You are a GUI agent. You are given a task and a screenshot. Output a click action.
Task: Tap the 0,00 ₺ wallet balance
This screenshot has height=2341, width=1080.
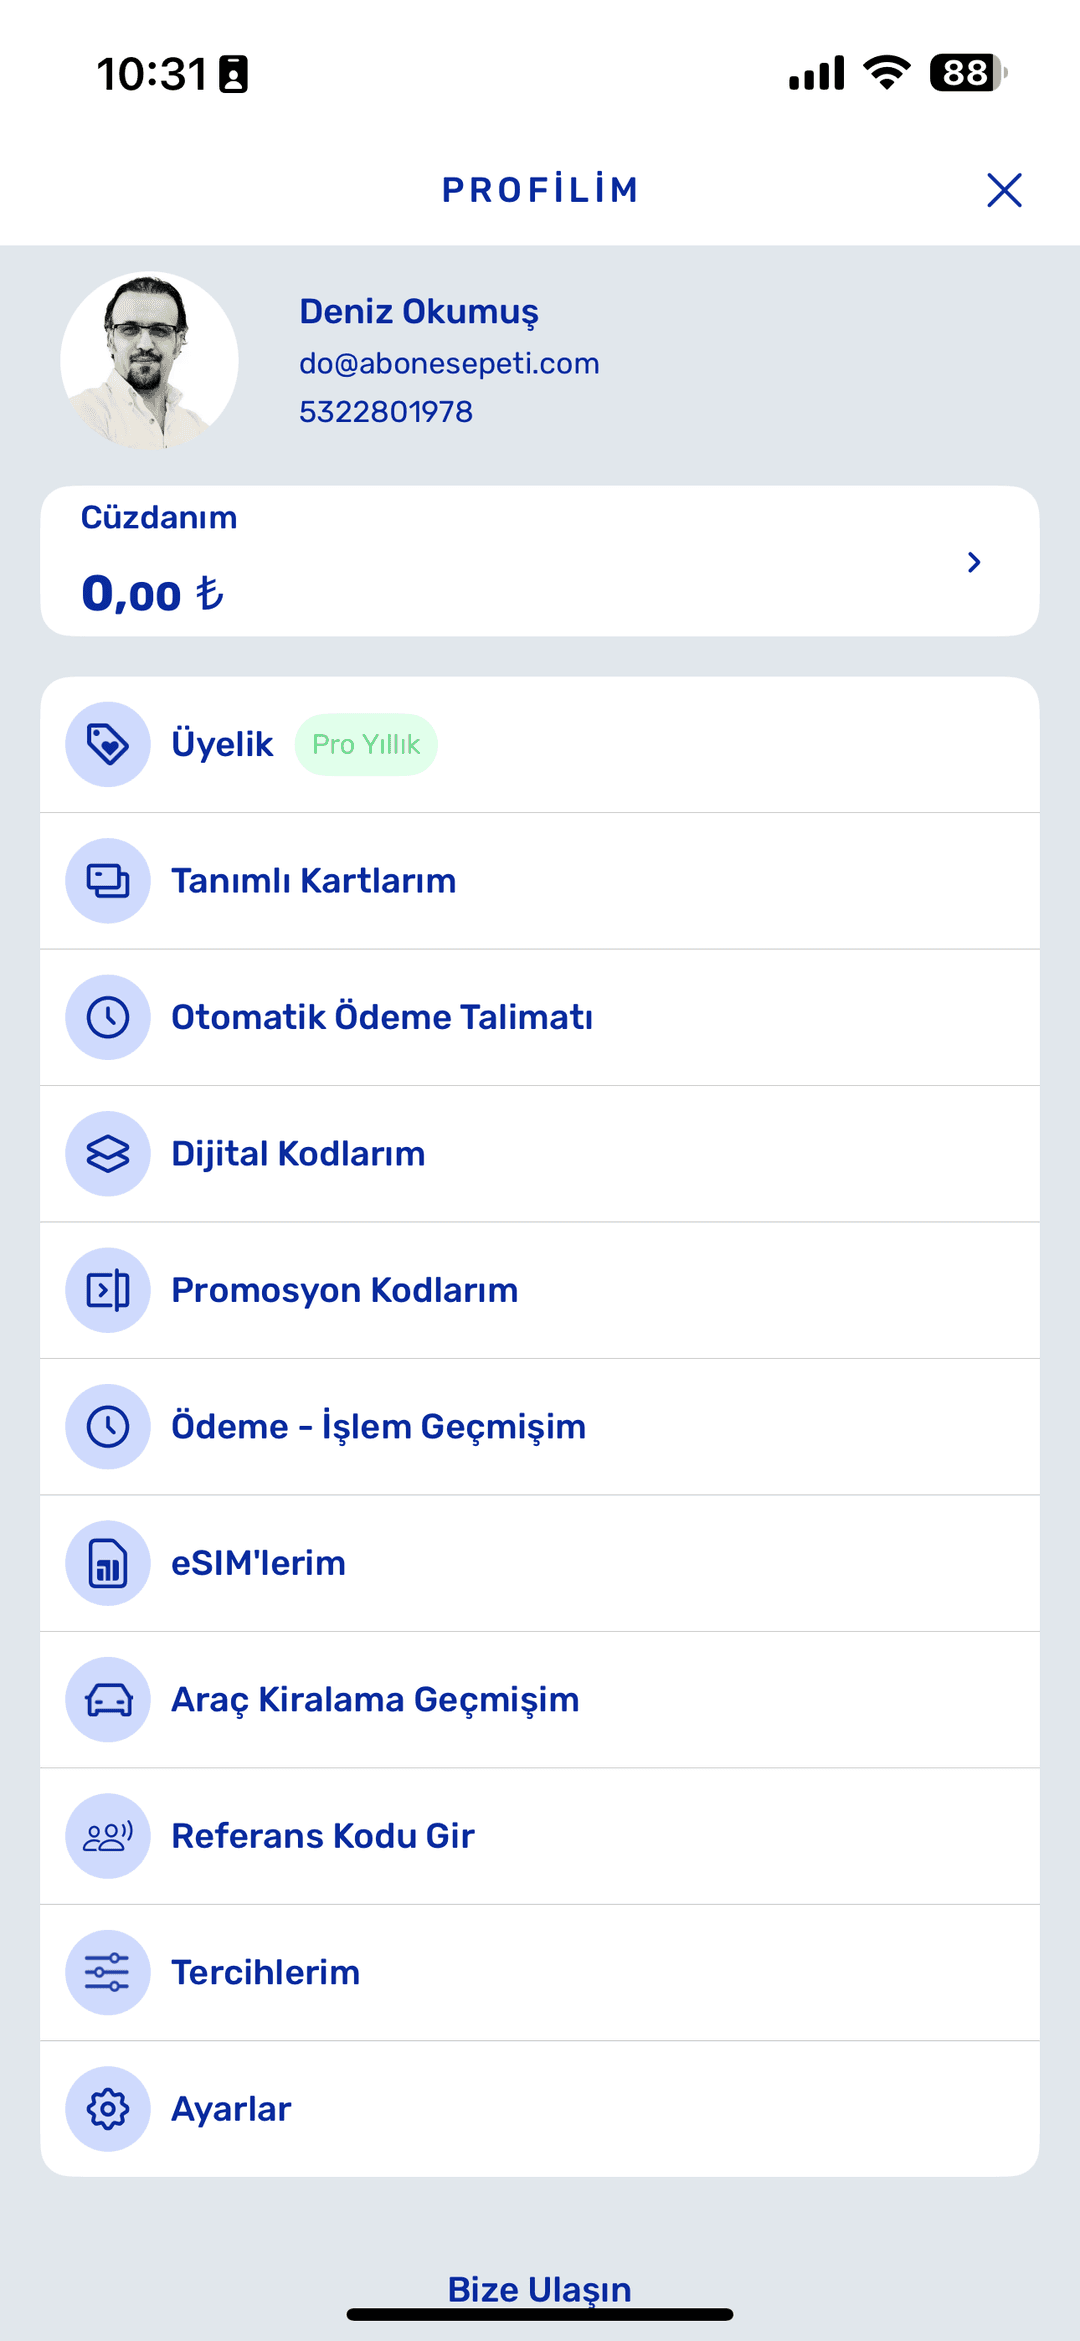coord(152,594)
